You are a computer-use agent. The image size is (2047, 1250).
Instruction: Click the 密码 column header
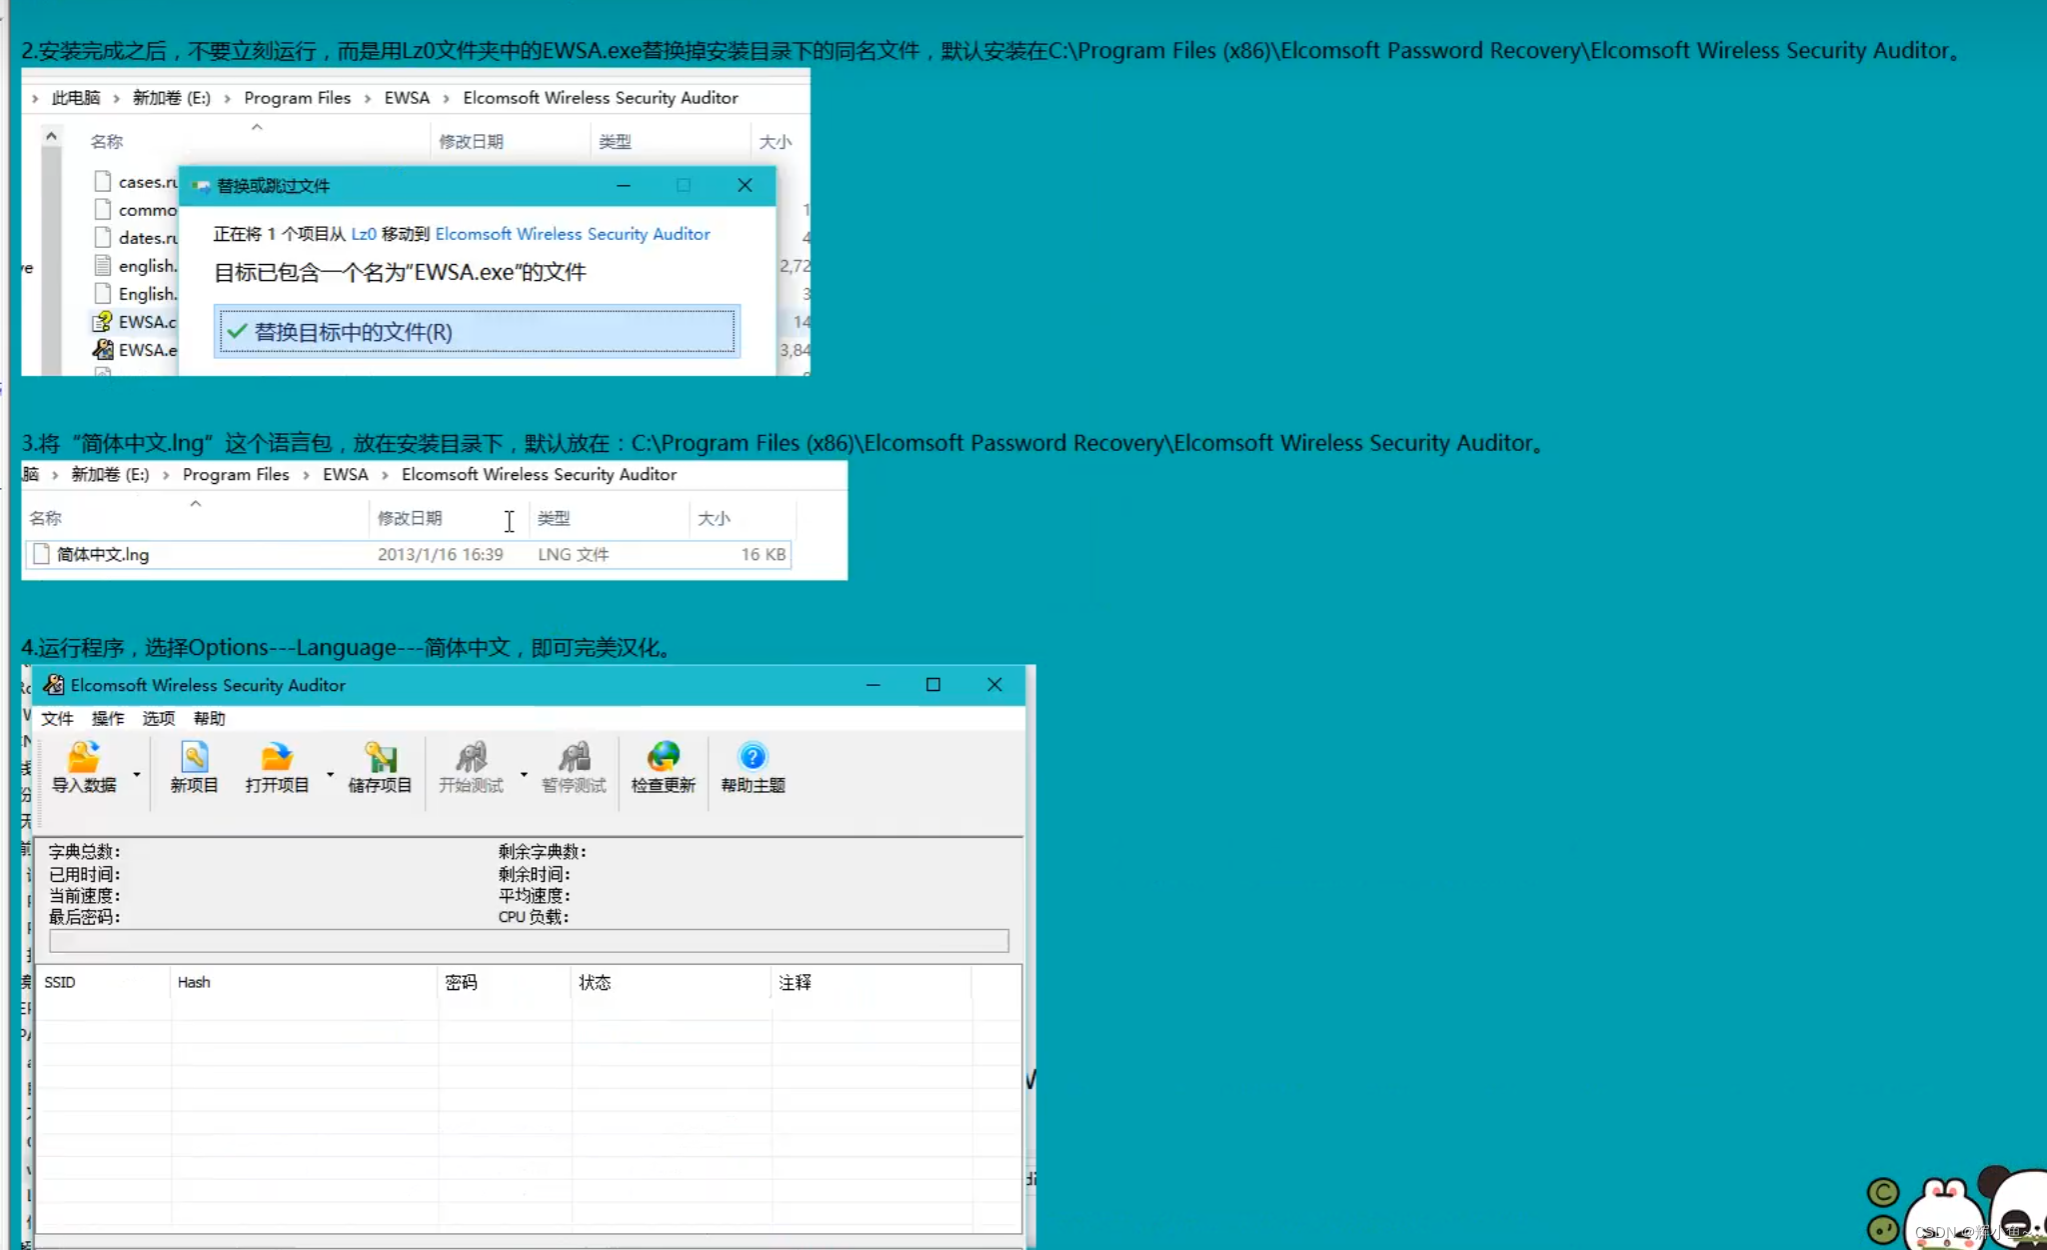pos(504,982)
